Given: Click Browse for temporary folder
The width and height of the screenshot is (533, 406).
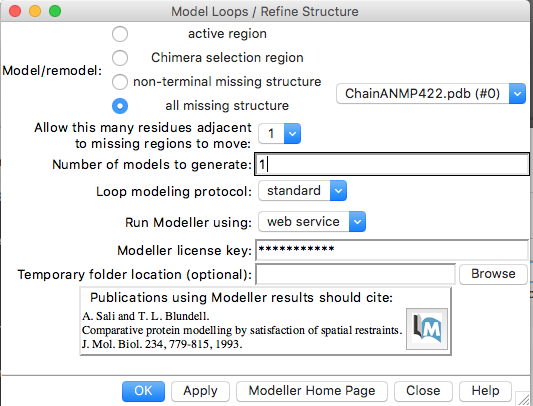Looking at the screenshot, I should coord(493,274).
